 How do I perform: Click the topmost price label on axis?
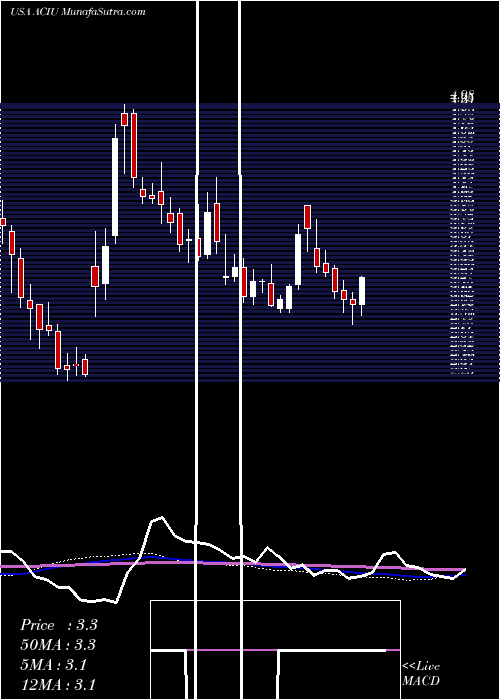(462, 95)
